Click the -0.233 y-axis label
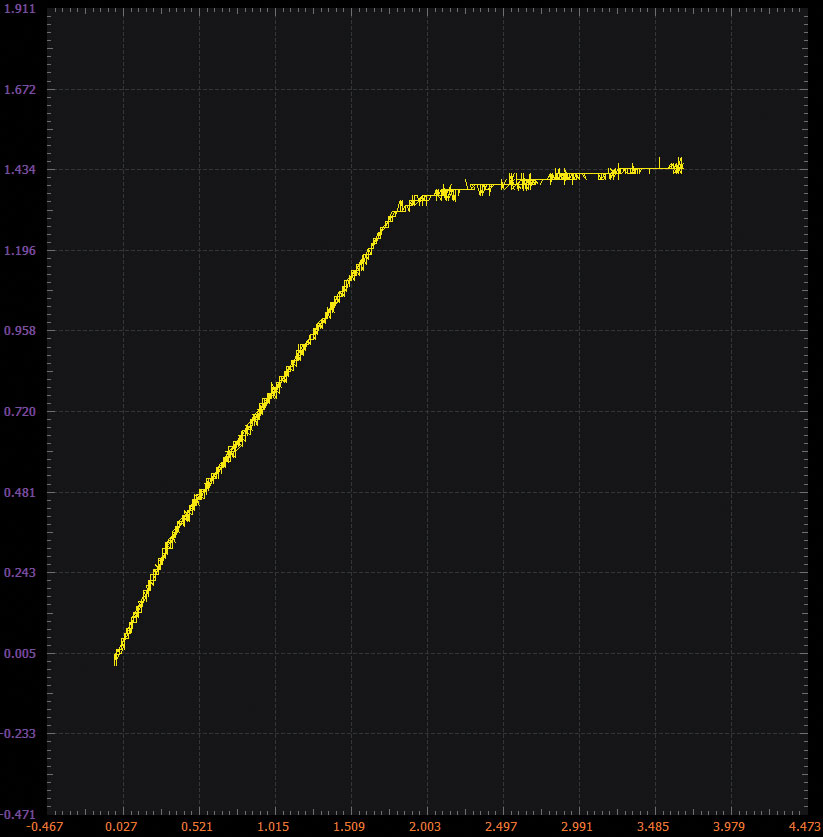This screenshot has width=823, height=837. coord(18,734)
